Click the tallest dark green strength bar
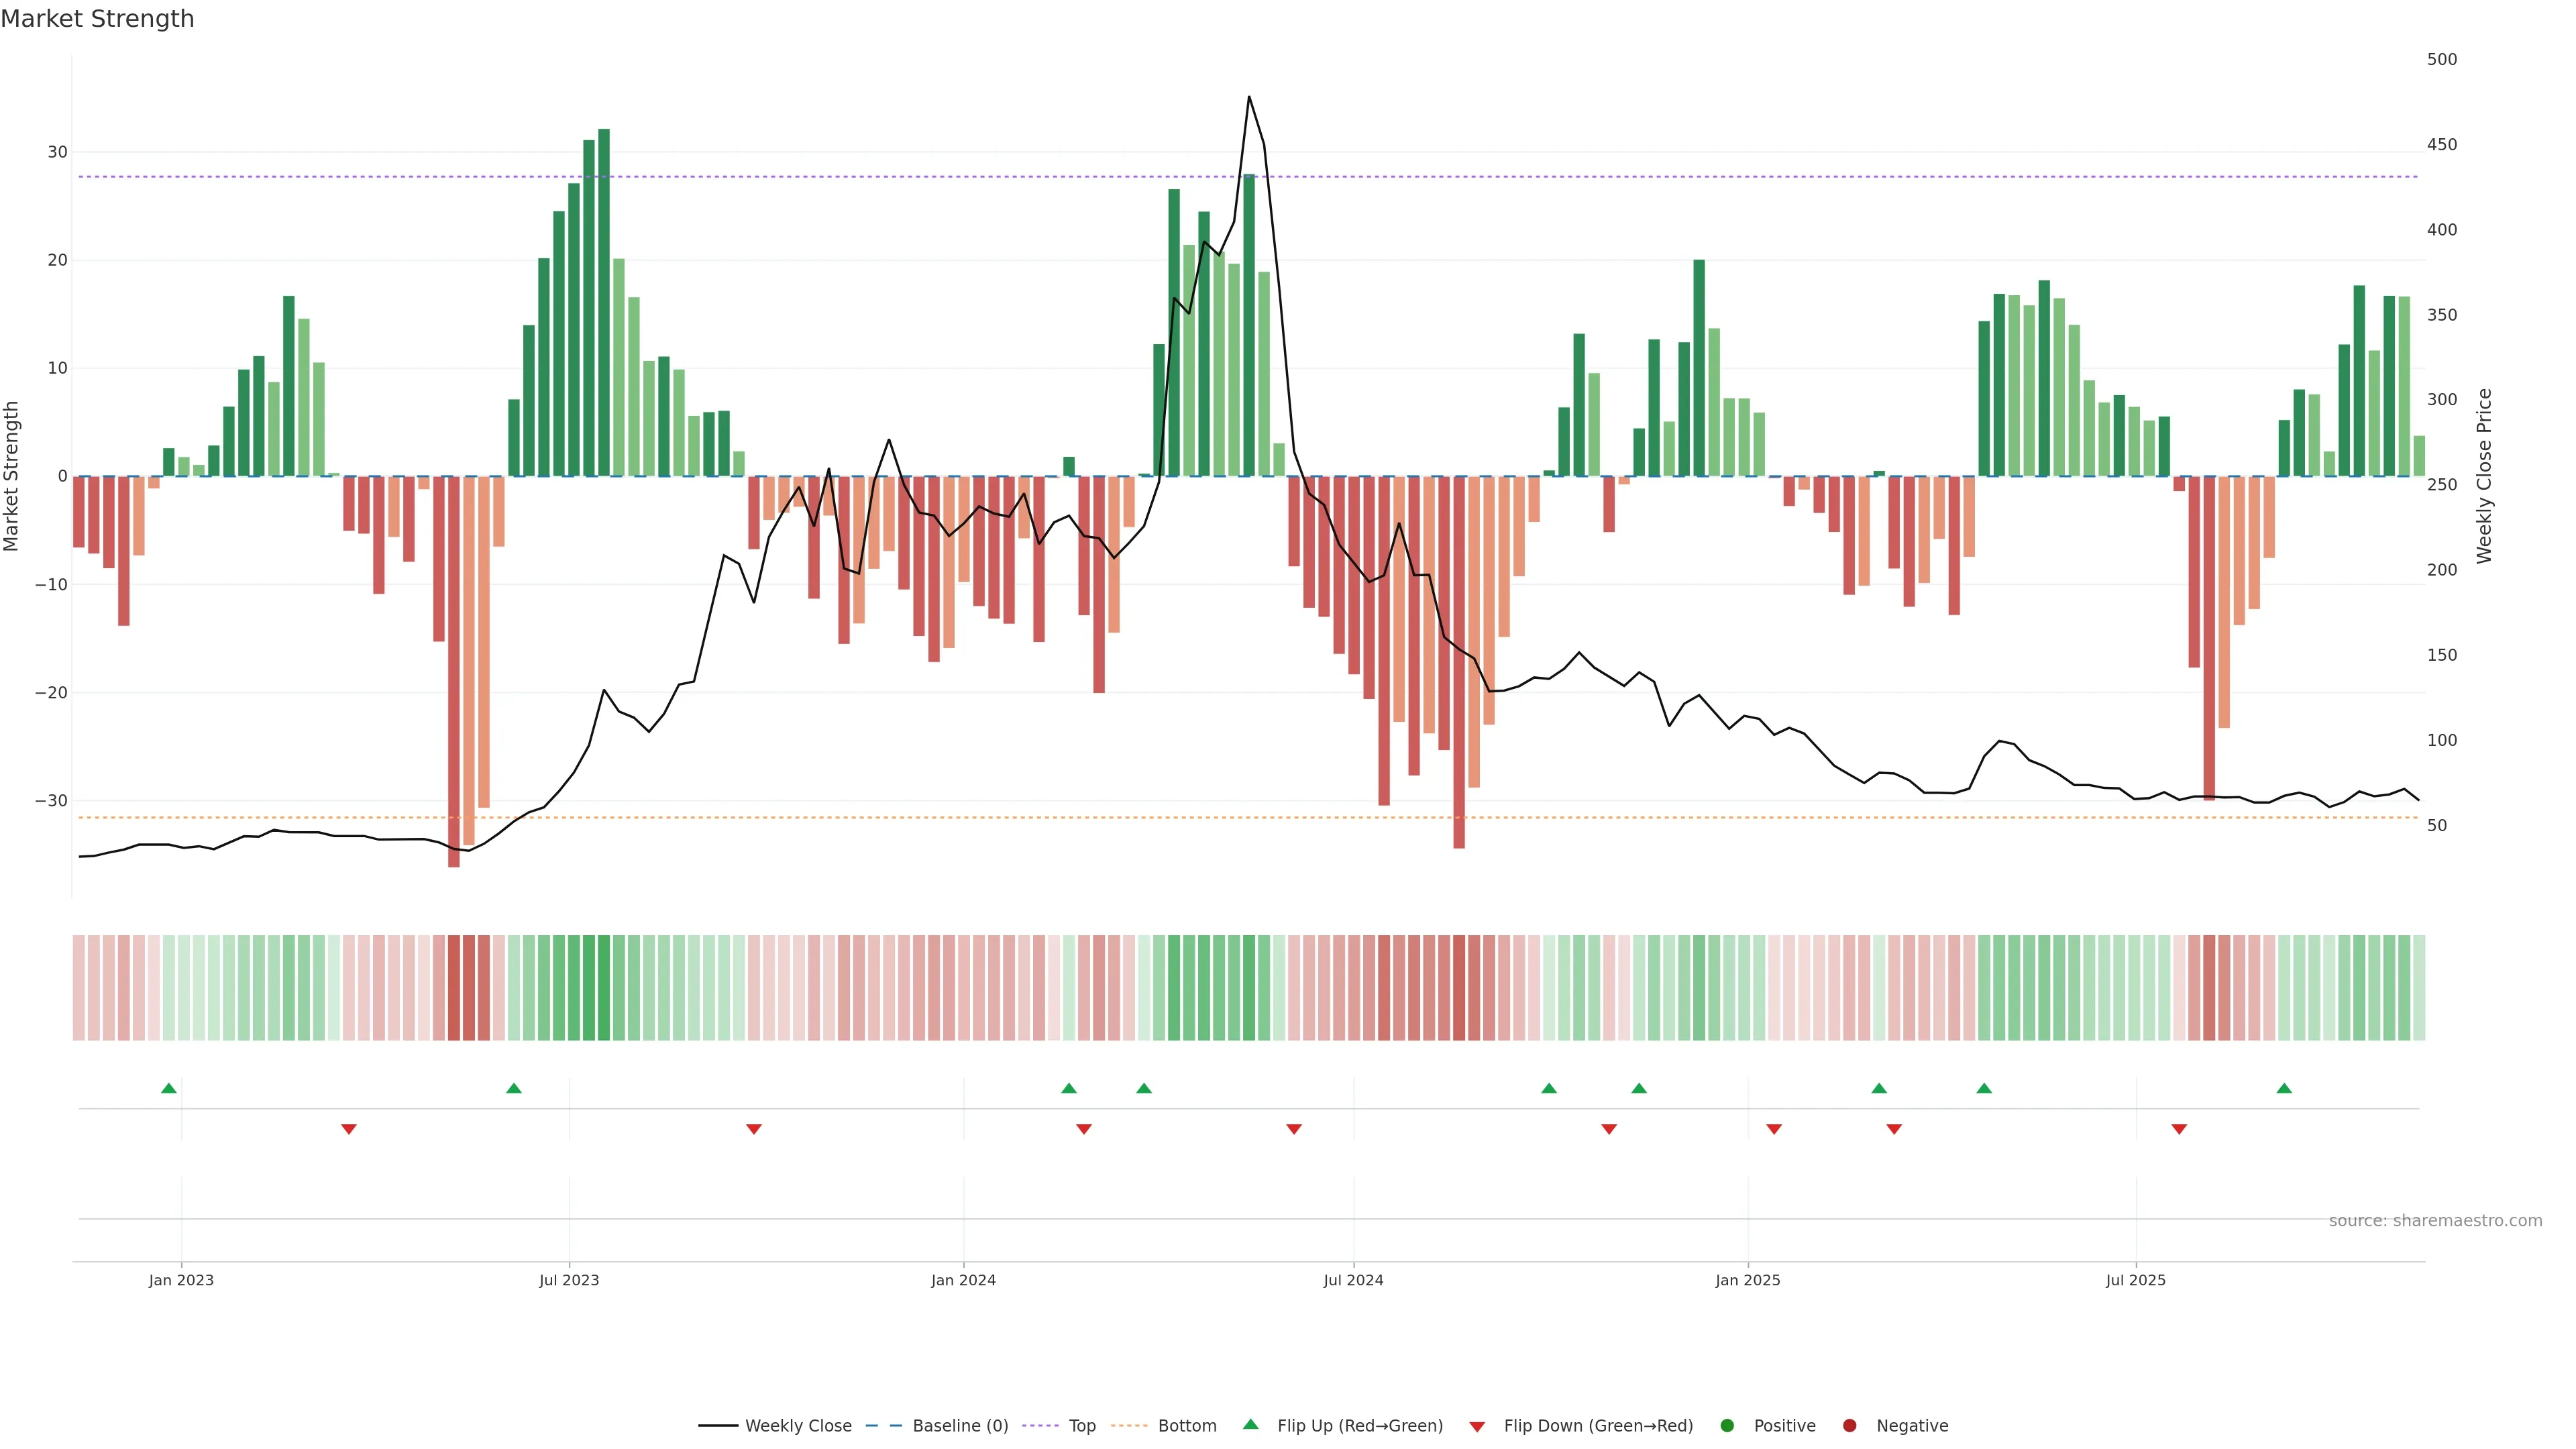This screenshot has width=2576, height=1449. click(604, 300)
